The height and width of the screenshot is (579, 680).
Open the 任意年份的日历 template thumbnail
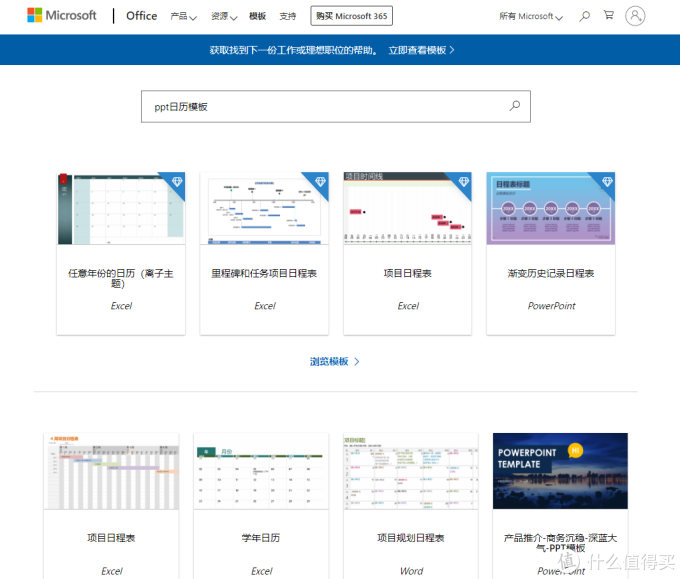pos(121,209)
